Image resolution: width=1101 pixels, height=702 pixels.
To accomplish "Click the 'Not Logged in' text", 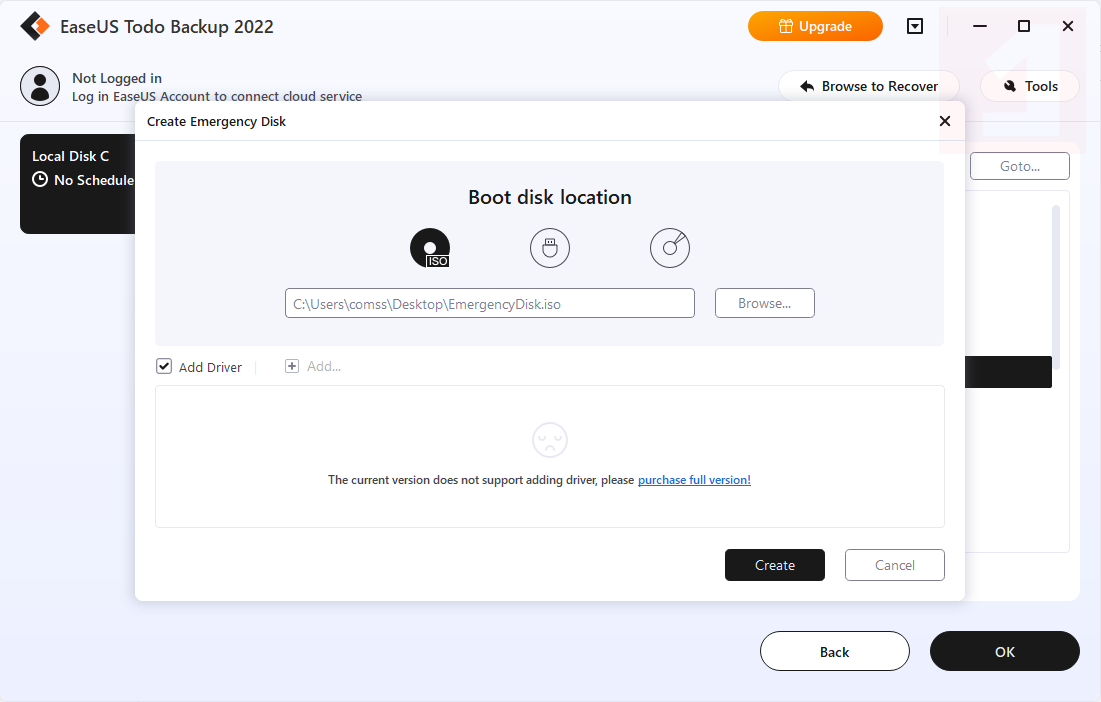I will [117, 78].
